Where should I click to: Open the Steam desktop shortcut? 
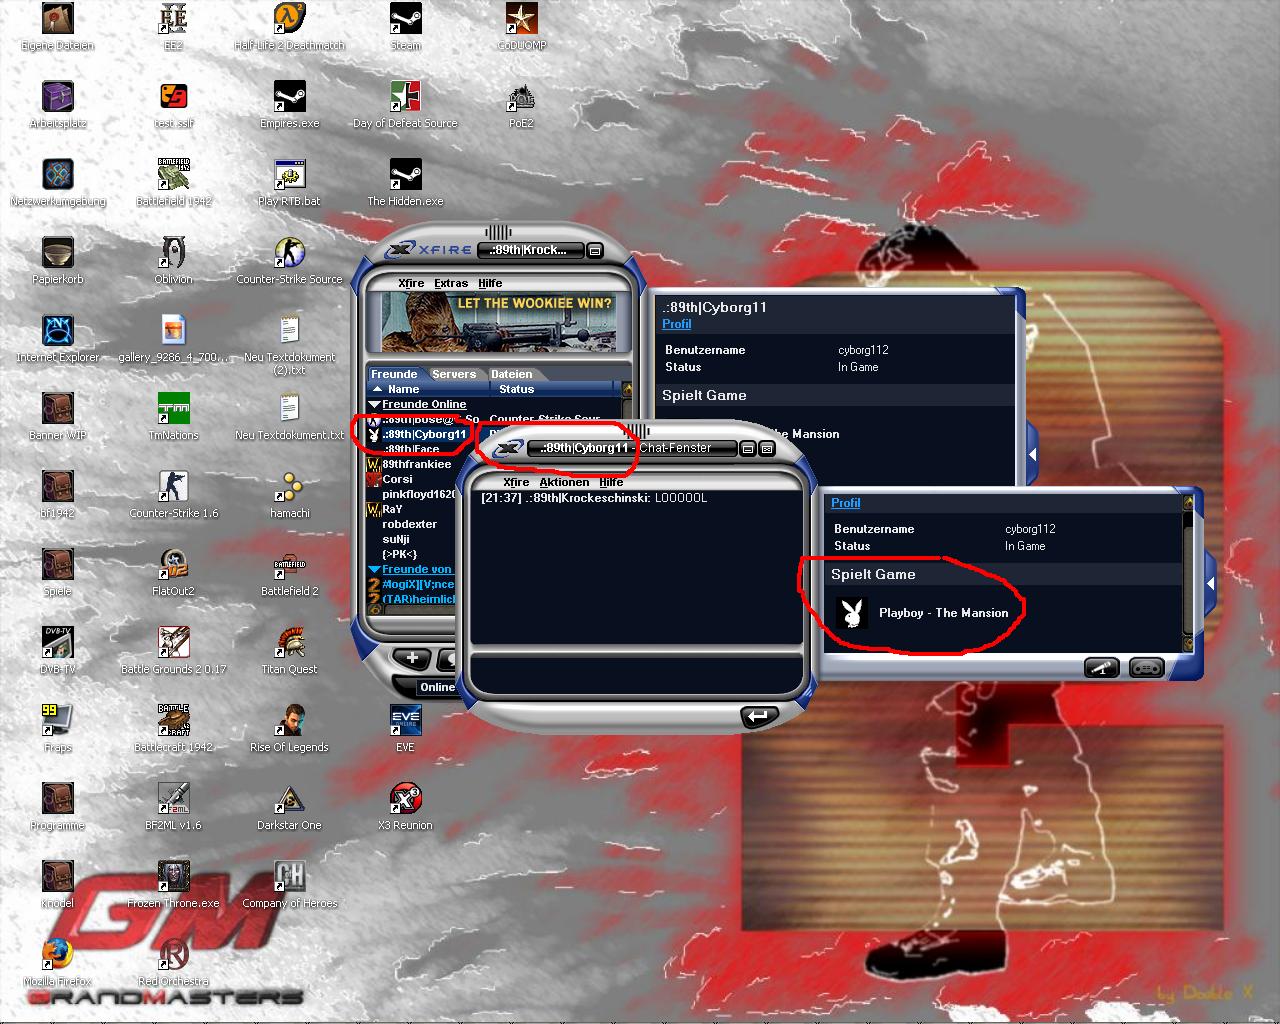click(x=405, y=27)
